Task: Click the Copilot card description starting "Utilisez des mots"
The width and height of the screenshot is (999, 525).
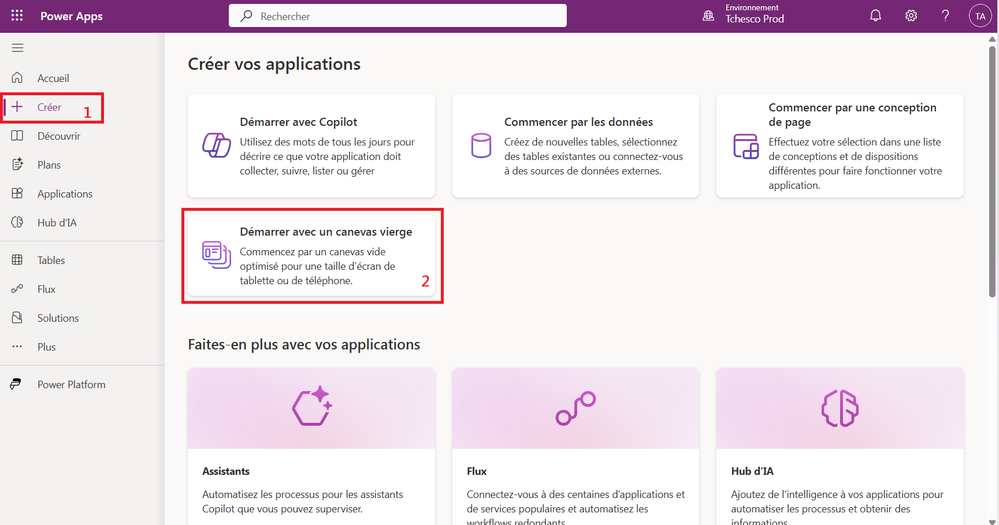Action: coord(327,156)
